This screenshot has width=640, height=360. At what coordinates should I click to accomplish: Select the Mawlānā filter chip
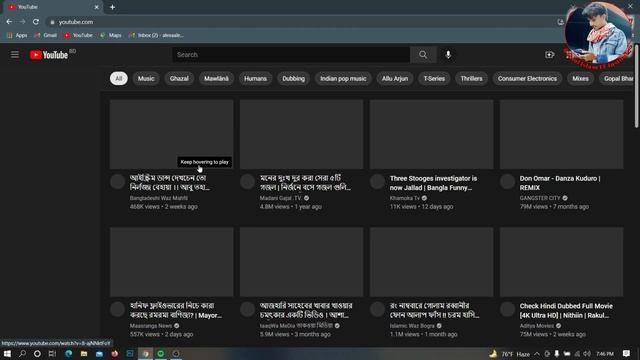point(216,78)
